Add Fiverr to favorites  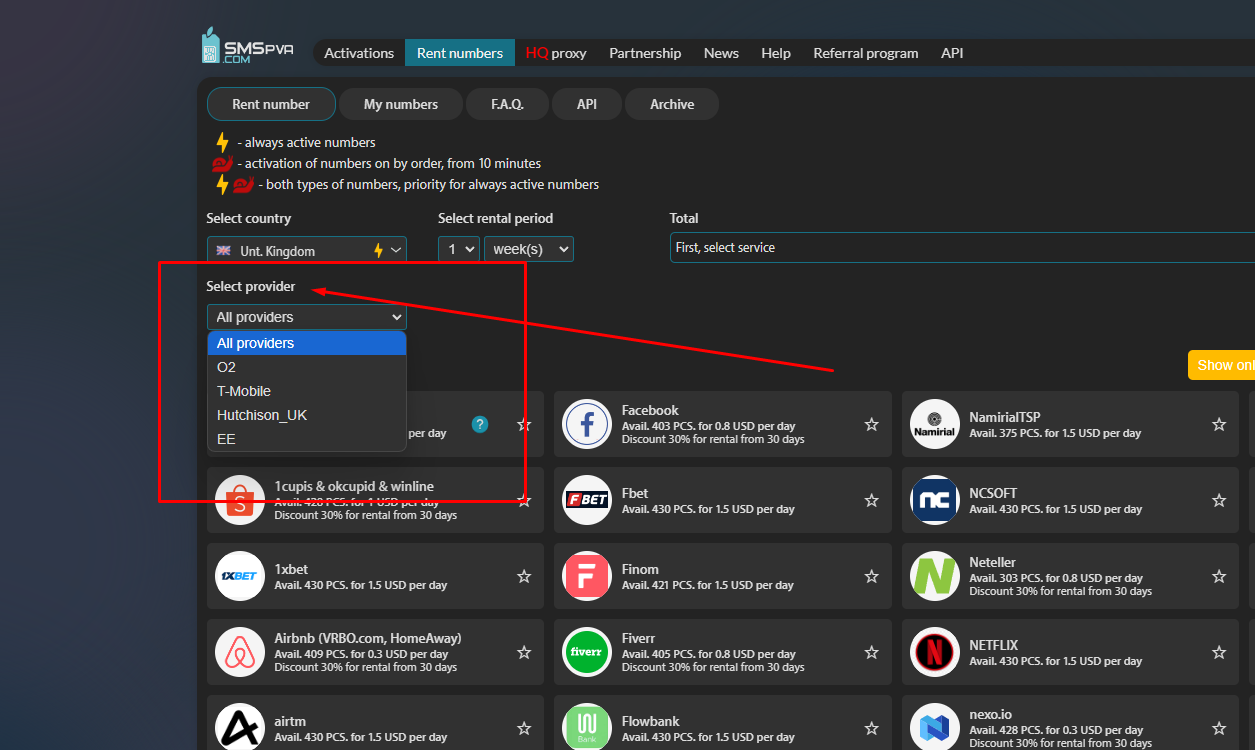pos(871,652)
